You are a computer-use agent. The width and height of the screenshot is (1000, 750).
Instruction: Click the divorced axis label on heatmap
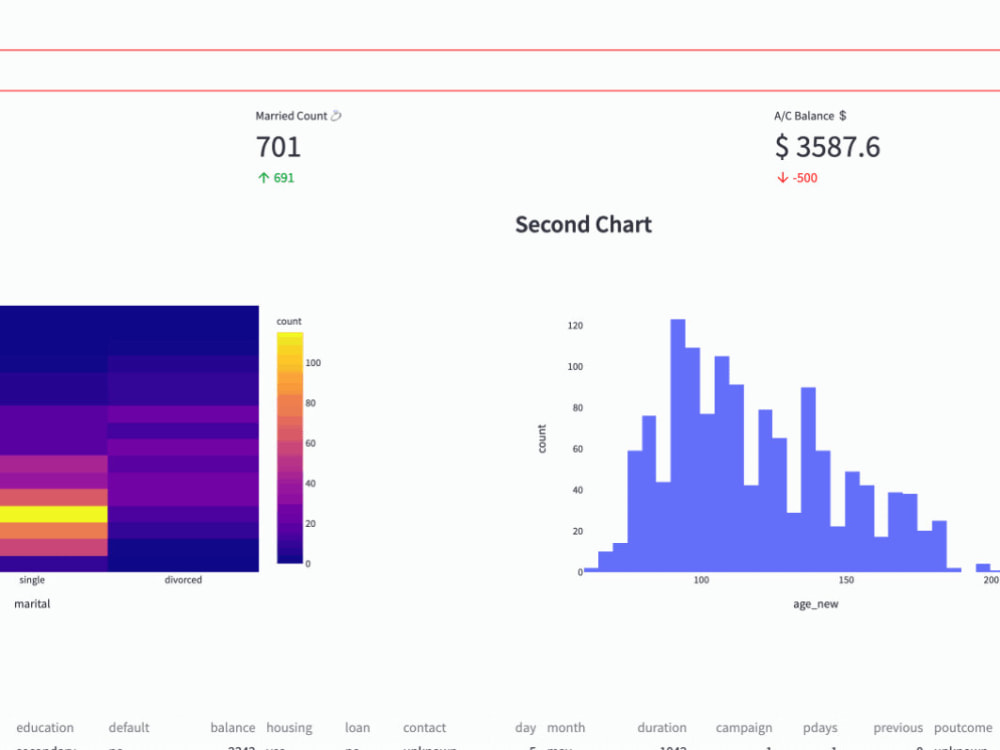click(183, 580)
